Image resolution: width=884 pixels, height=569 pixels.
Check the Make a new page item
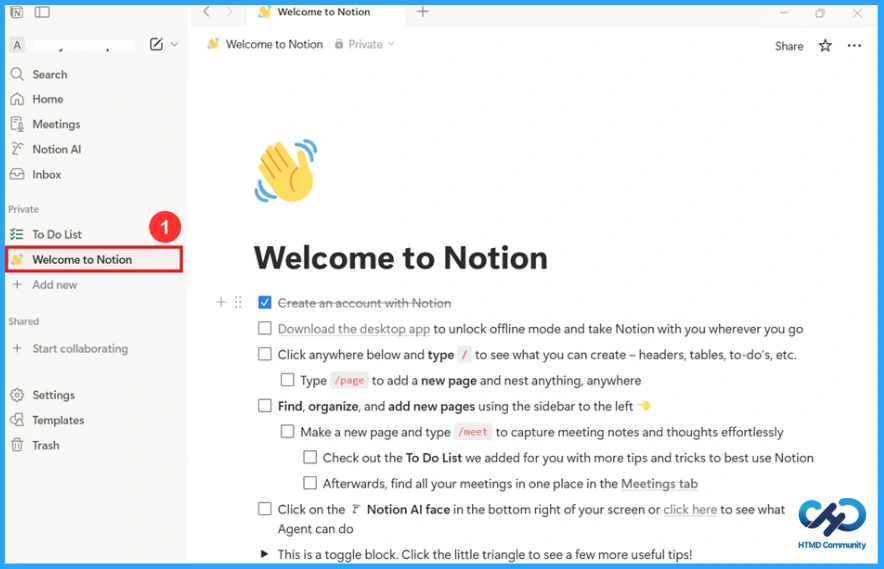click(288, 431)
